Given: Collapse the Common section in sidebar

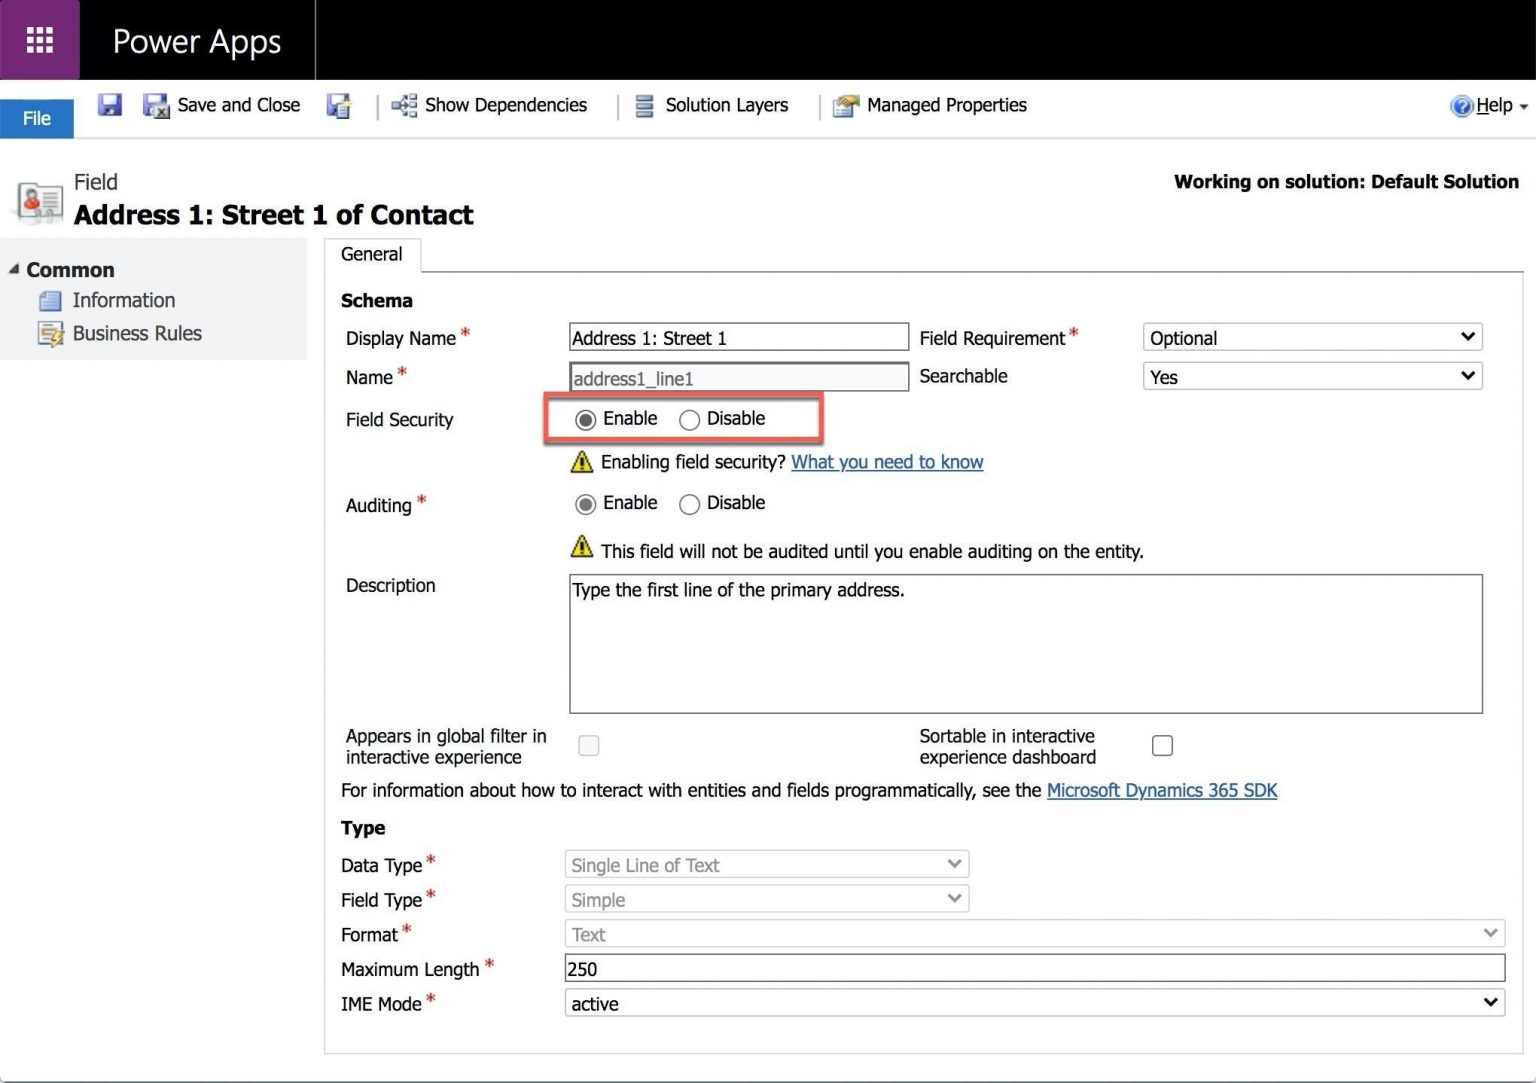Looking at the screenshot, I should click(x=14, y=270).
